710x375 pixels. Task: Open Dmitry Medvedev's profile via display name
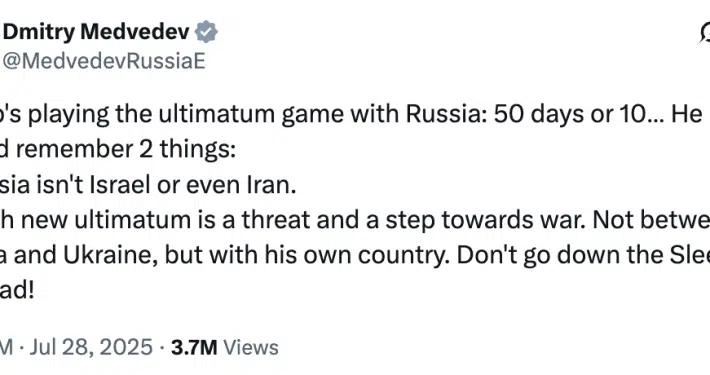tap(96, 32)
